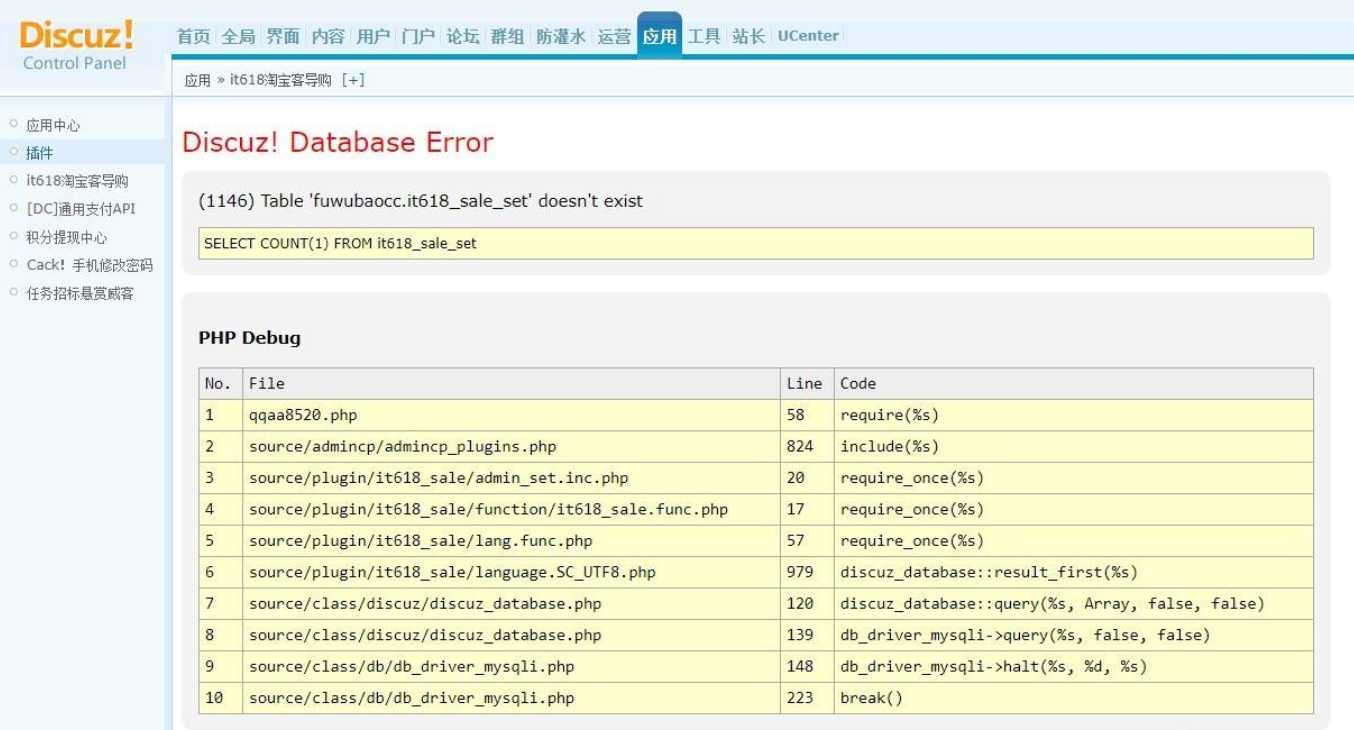The image size is (1354, 730).
Task: Click the db_driver_mysqli->query(%s, false, false) cell
Action: coord(1074,635)
